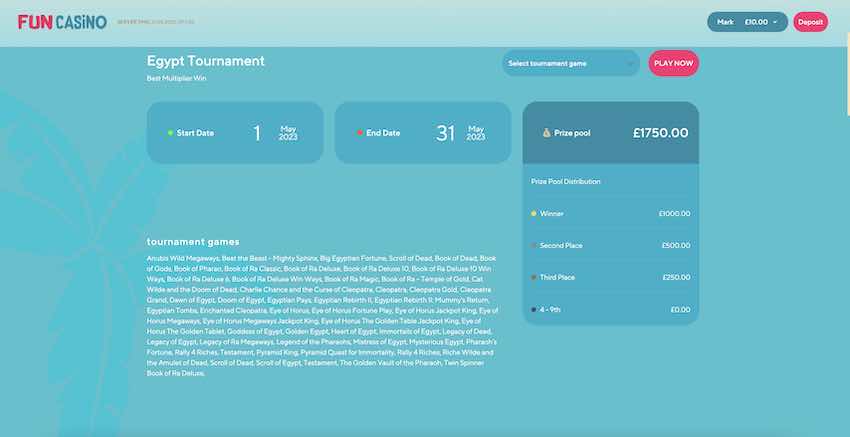The image size is (850, 437).
Task: Click the Winner label
Action: (x=551, y=214)
